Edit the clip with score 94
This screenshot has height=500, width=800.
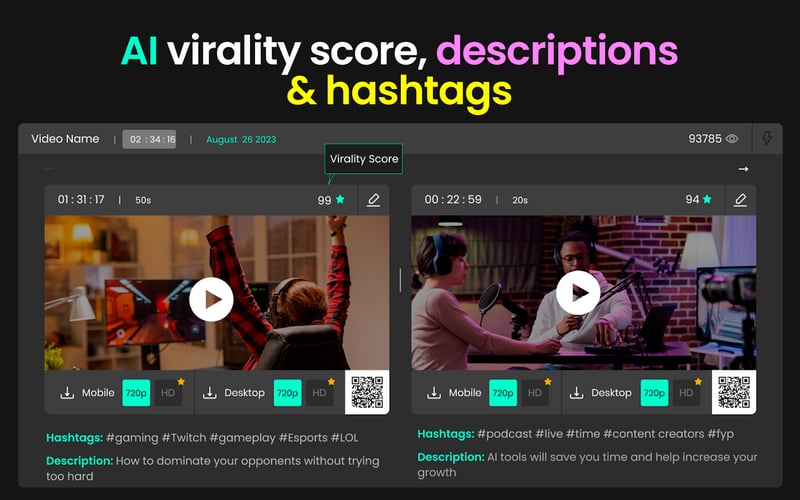740,200
